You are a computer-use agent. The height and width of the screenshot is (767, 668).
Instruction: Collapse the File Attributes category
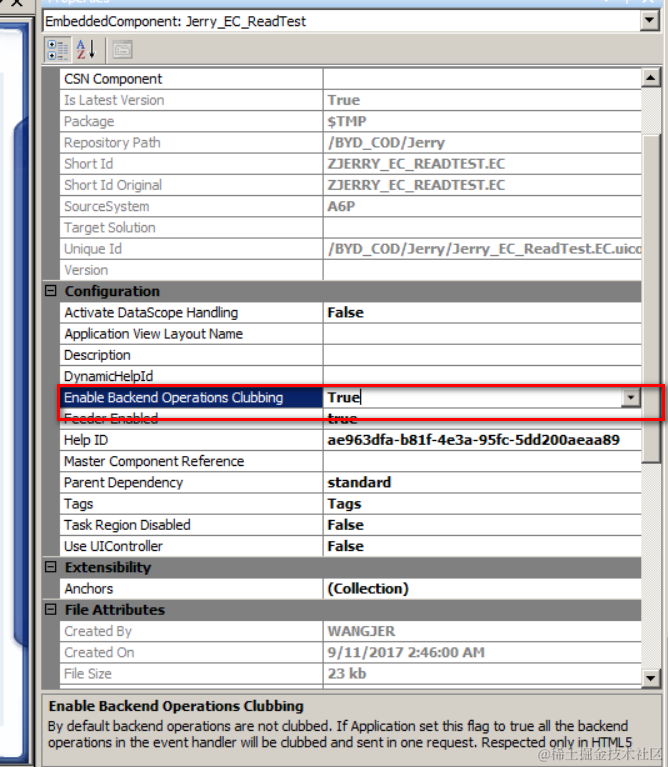[x=50, y=609]
